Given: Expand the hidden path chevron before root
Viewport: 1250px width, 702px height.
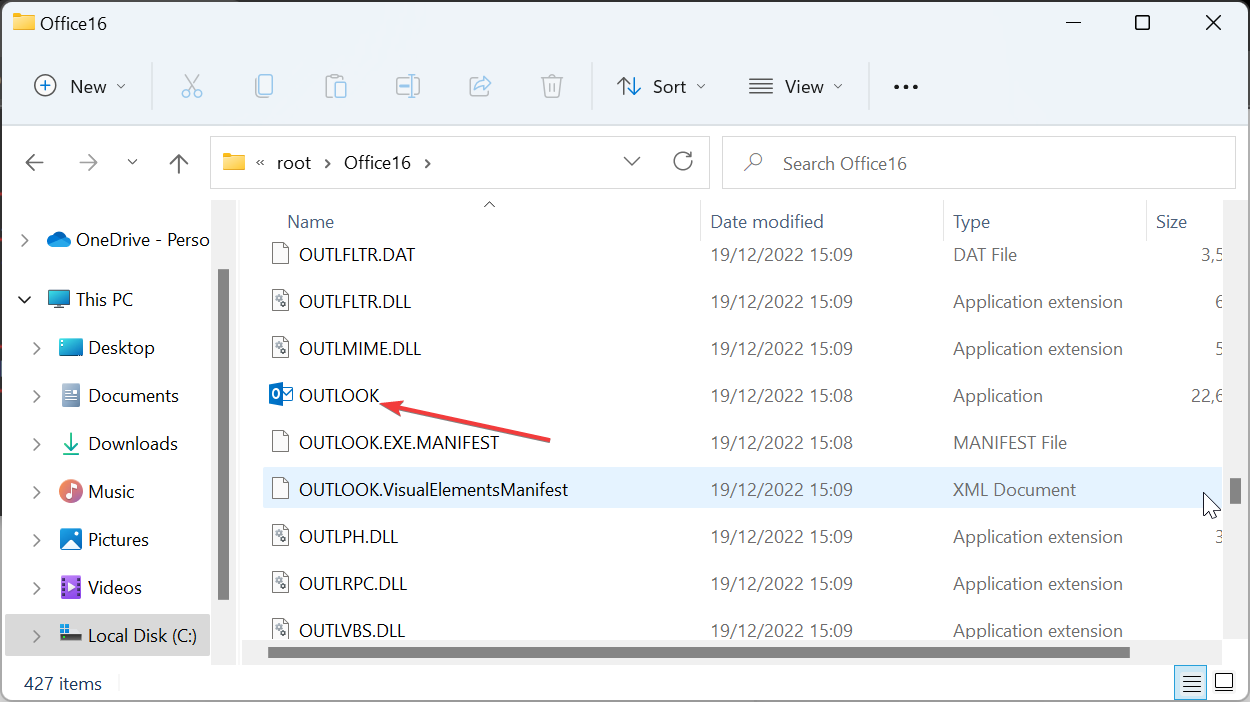Looking at the screenshot, I should (261, 163).
